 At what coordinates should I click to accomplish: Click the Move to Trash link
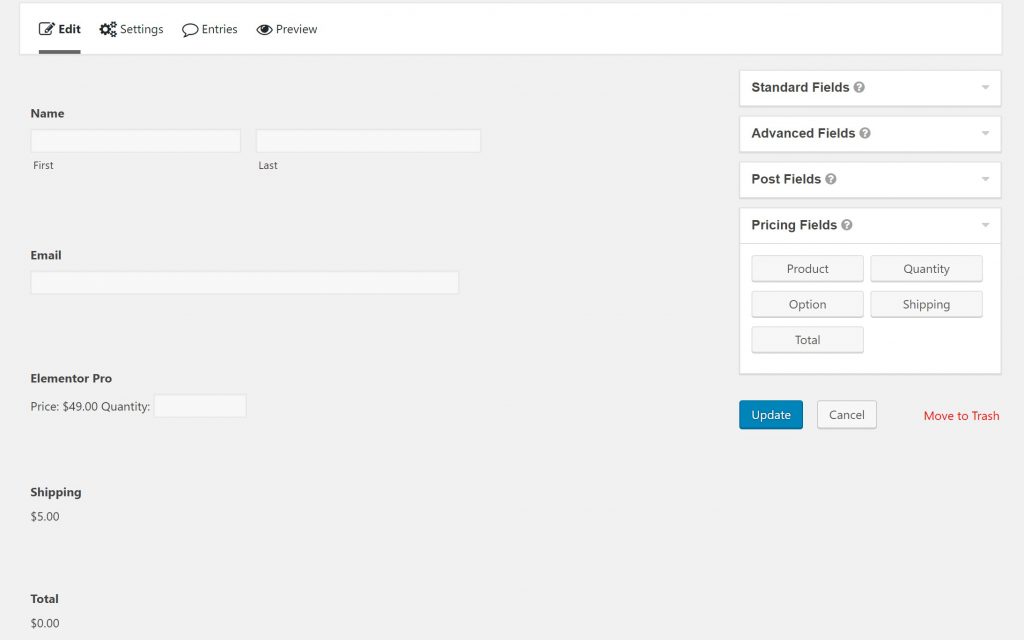point(961,416)
